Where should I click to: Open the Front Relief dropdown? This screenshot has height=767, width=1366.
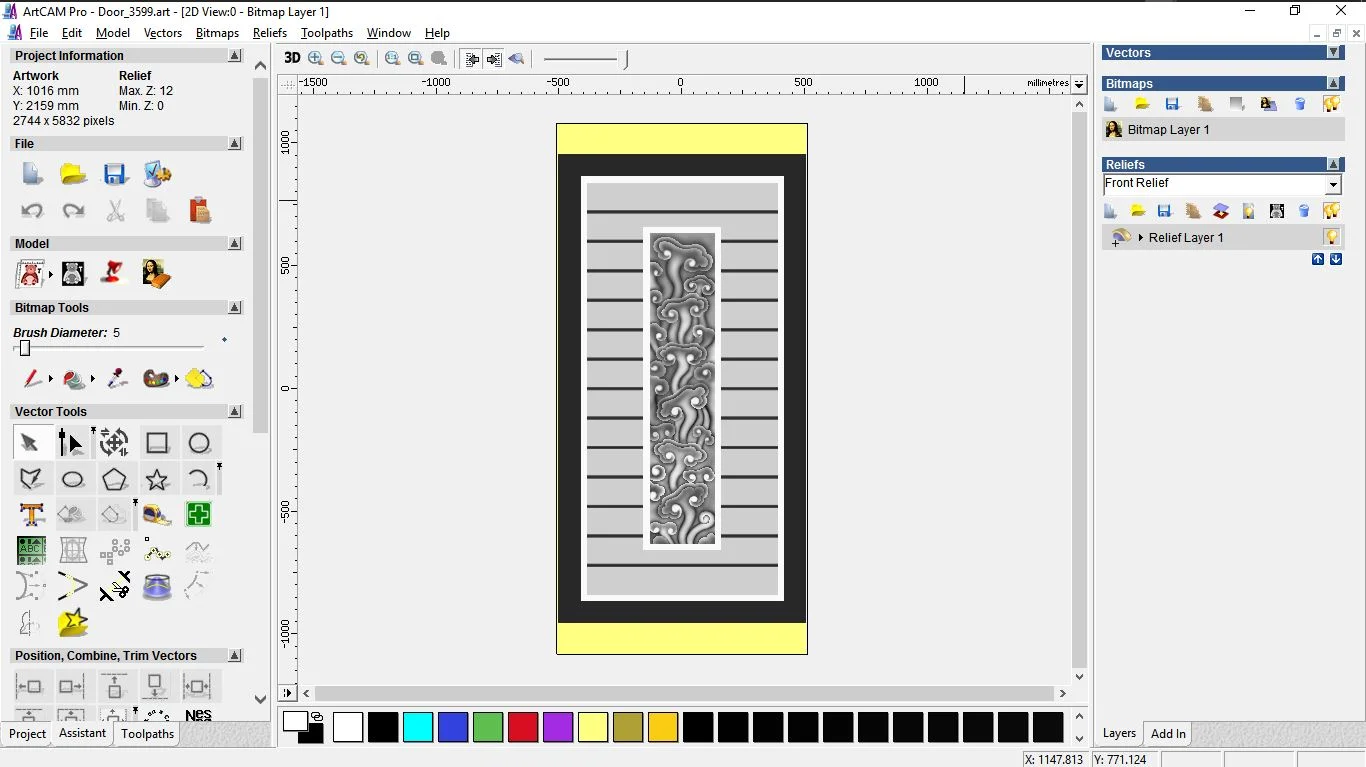pyautogui.click(x=1334, y=184)
